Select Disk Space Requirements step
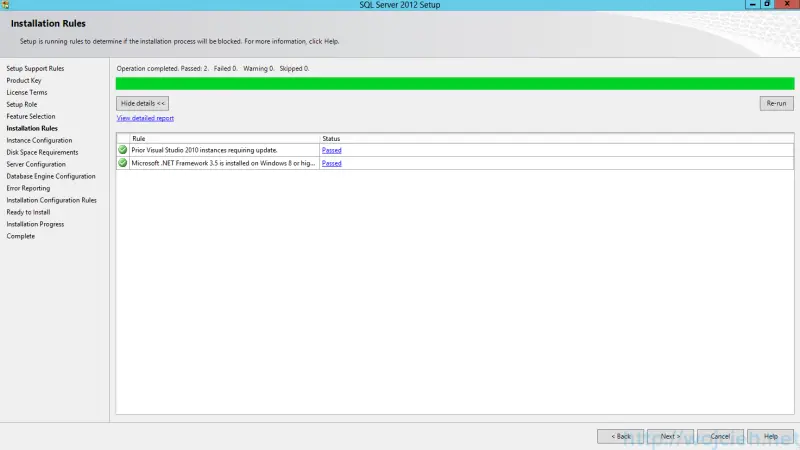Screen dimensions: 800x450 pos(42,153)
